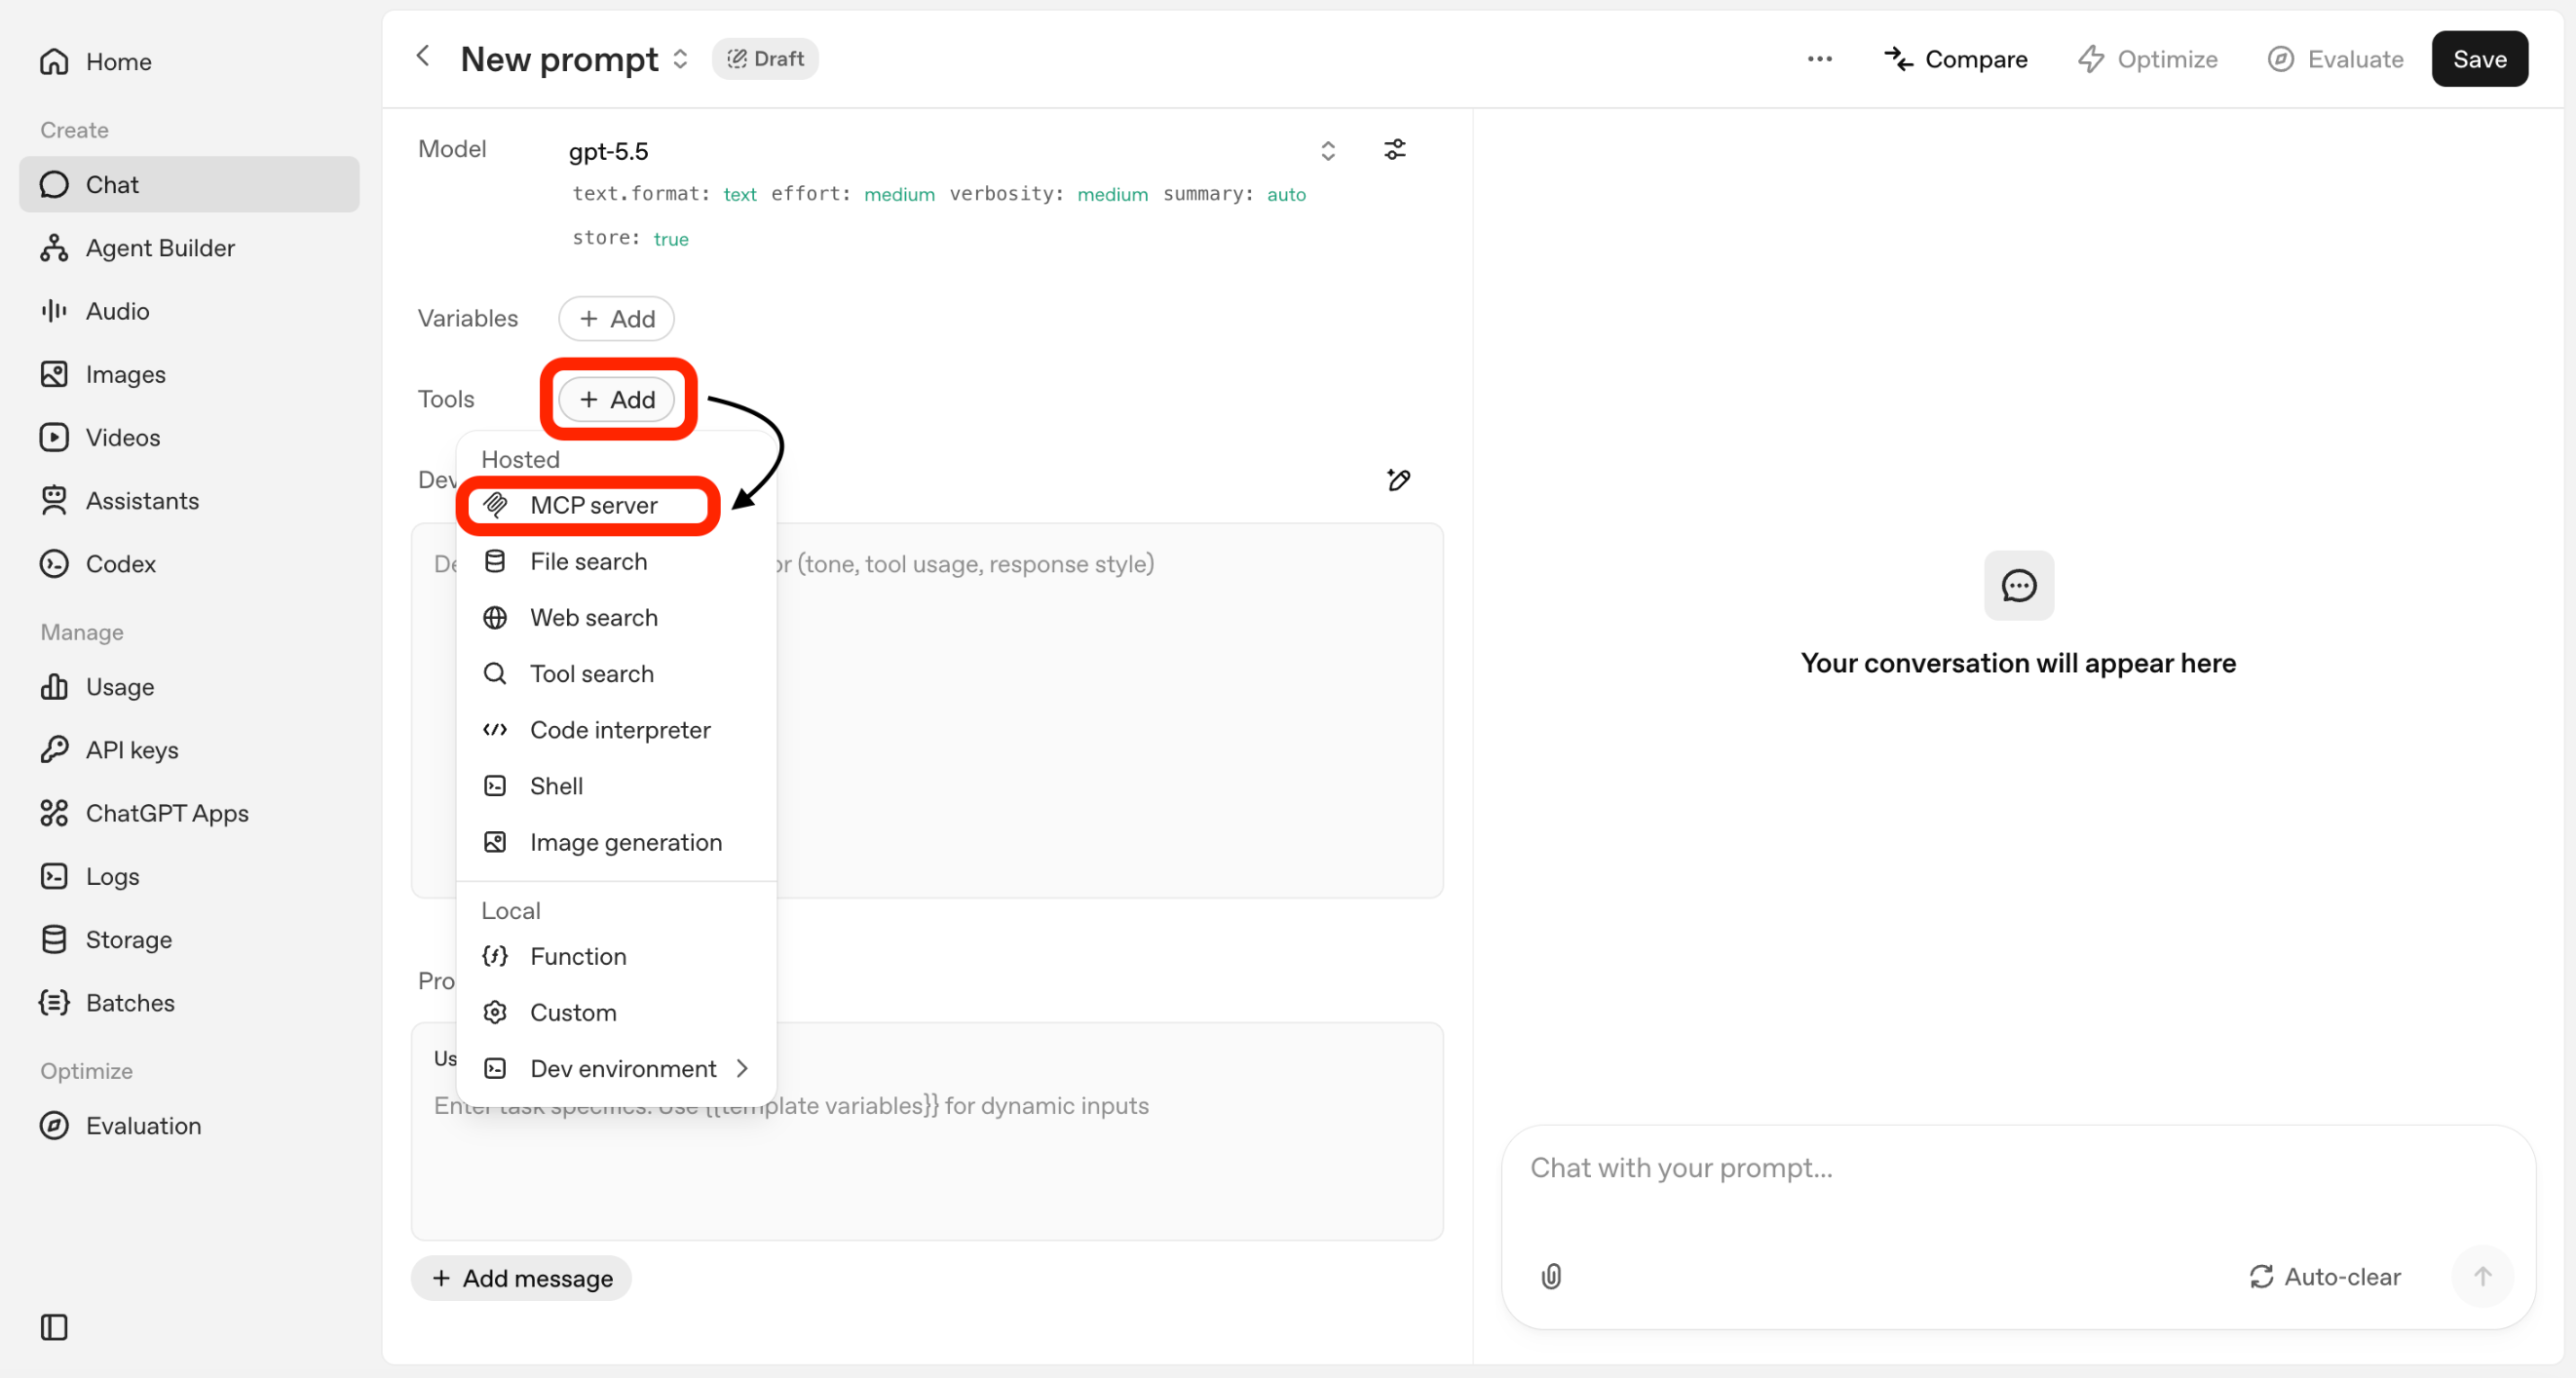Expand the Dev environment submenu

click(616, 1068)
